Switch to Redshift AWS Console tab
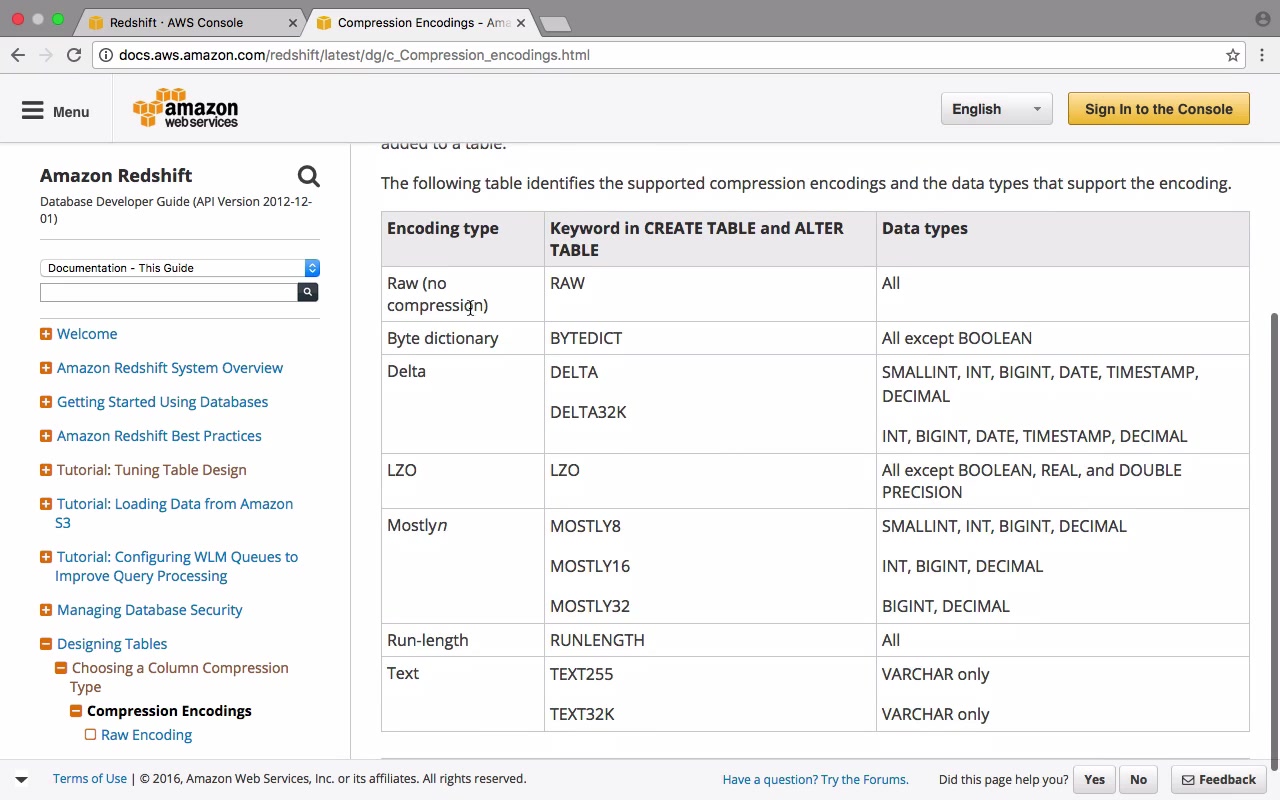The image size is (1280, 800). (176, 22)
